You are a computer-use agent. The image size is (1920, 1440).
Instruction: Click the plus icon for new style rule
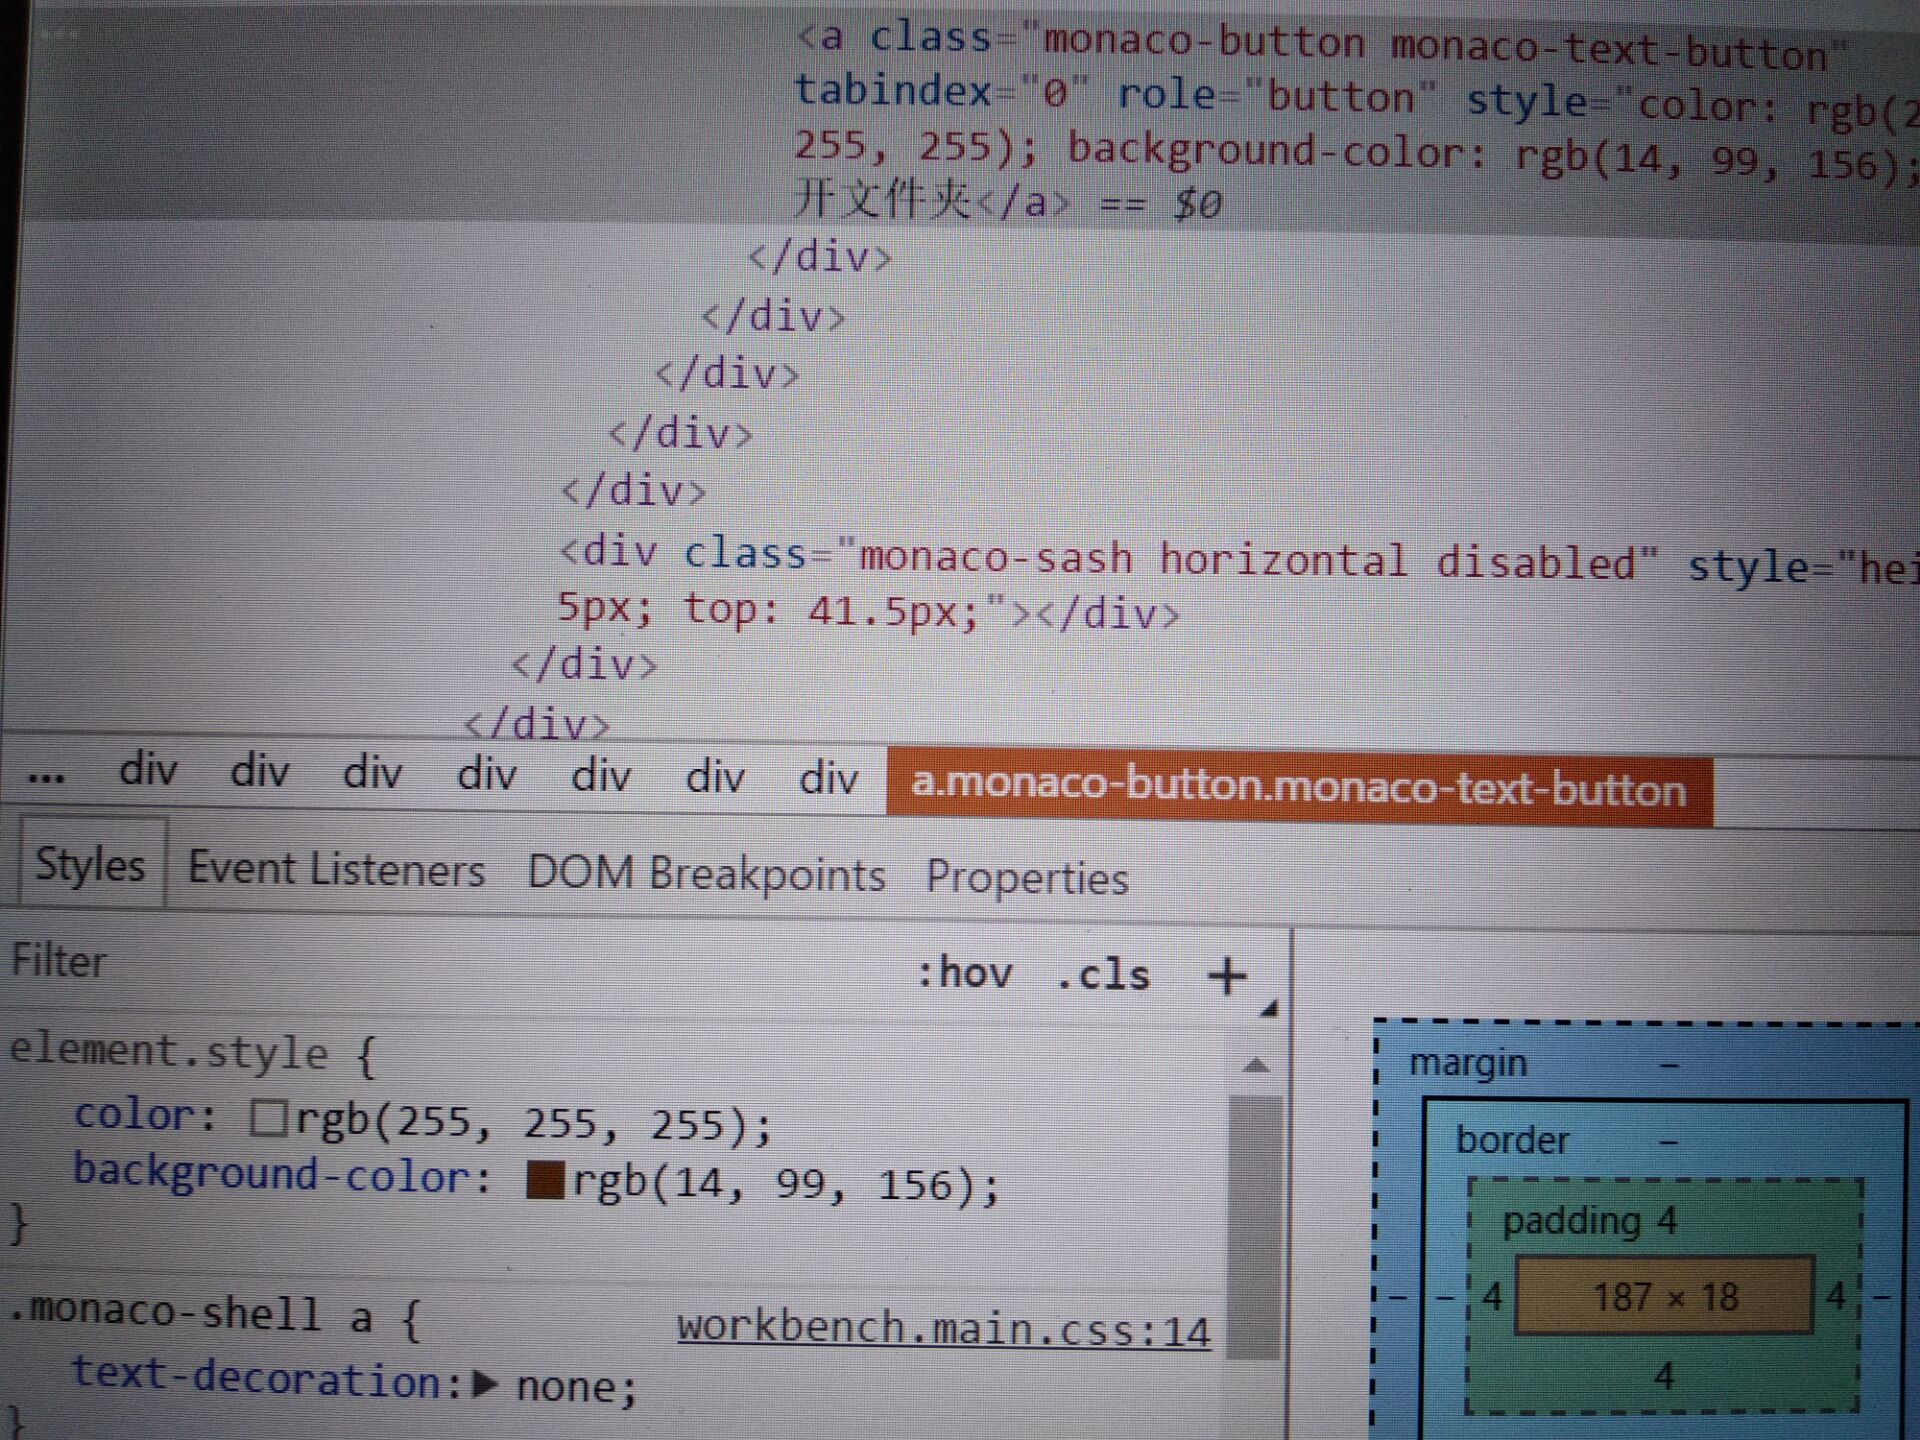click(x=1227, y=975)
